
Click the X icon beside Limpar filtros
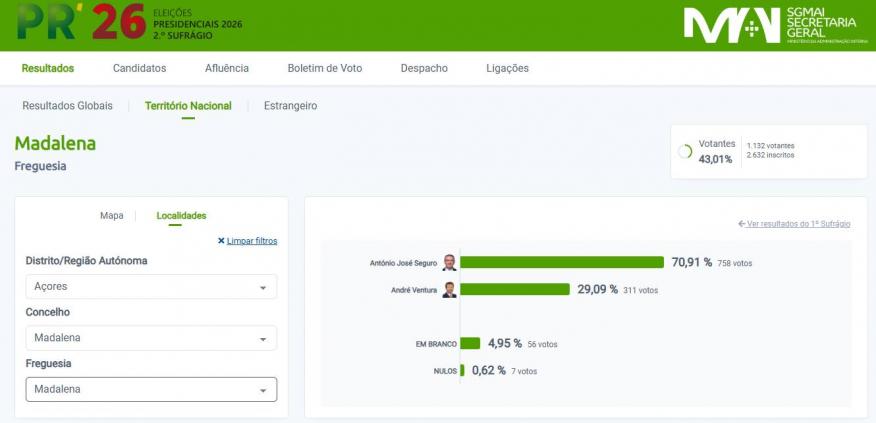click(221, 241)
